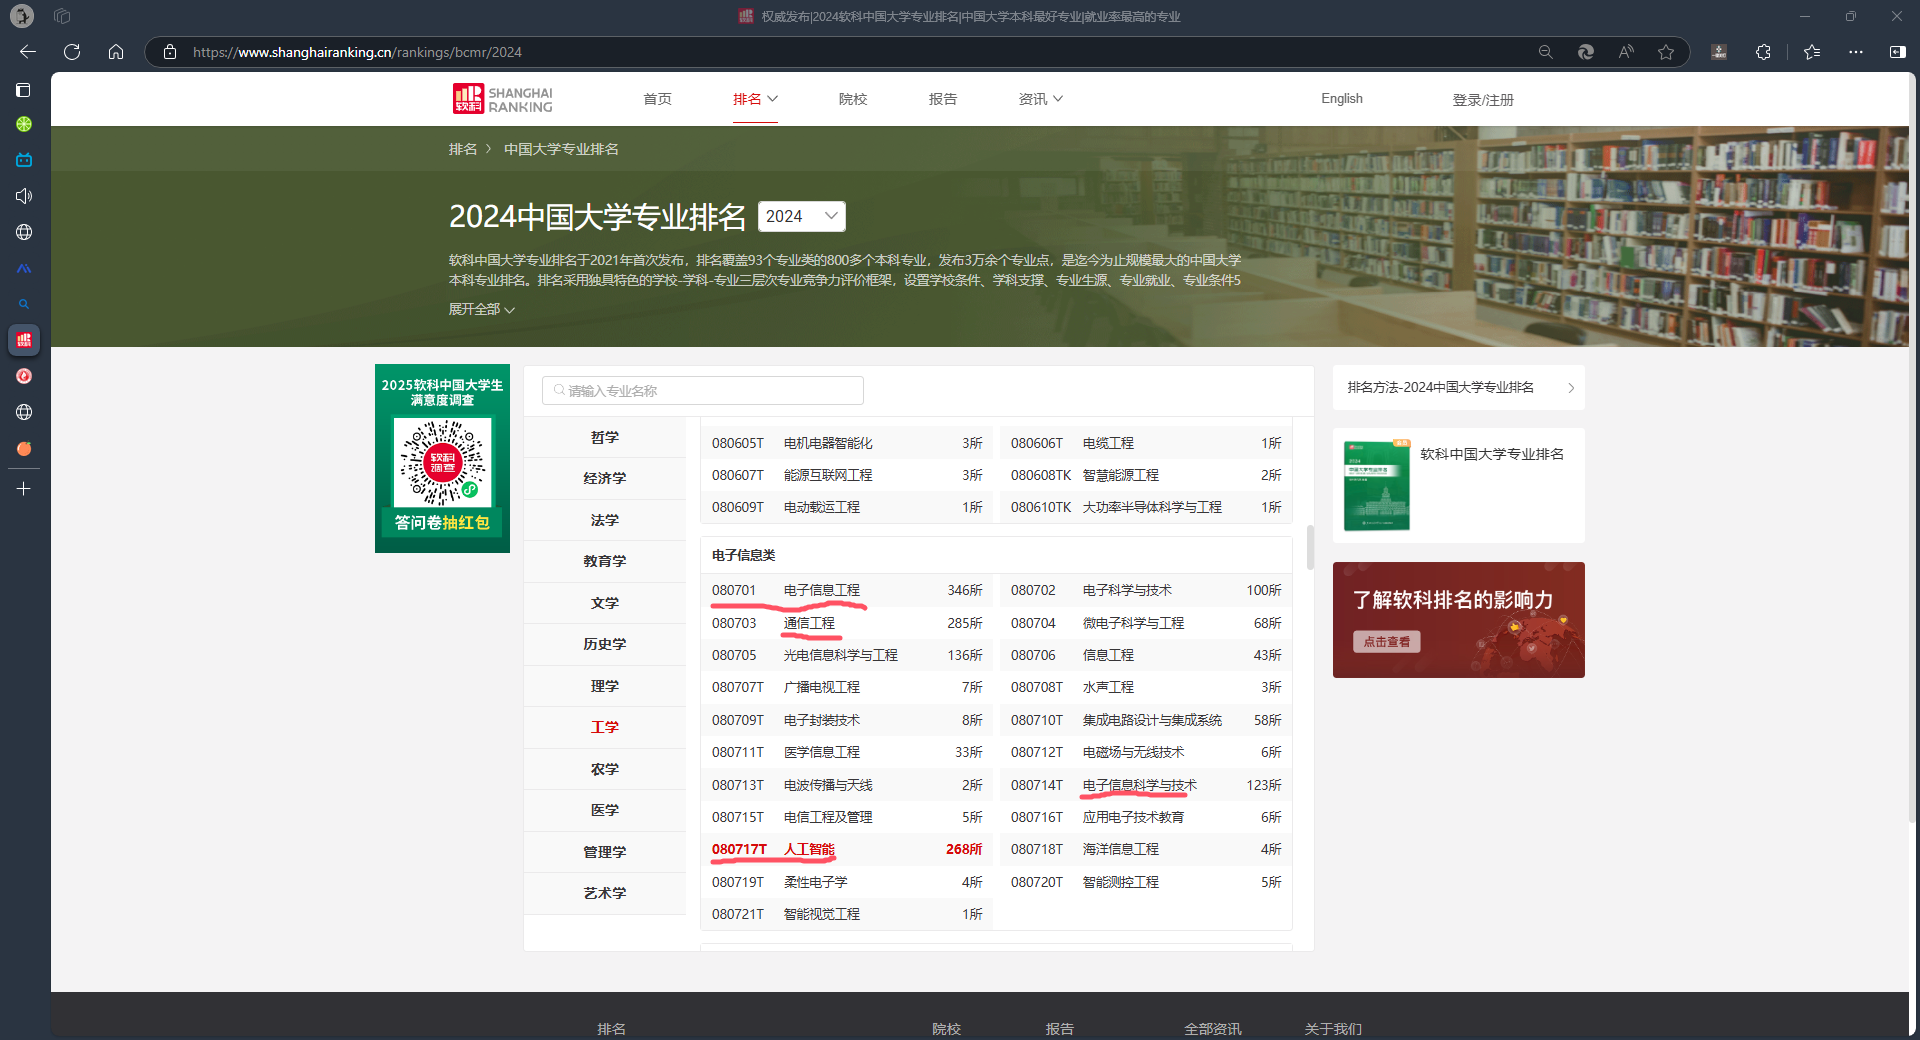
Task: Expand full description with 展开全部
Action: [481, 310]
